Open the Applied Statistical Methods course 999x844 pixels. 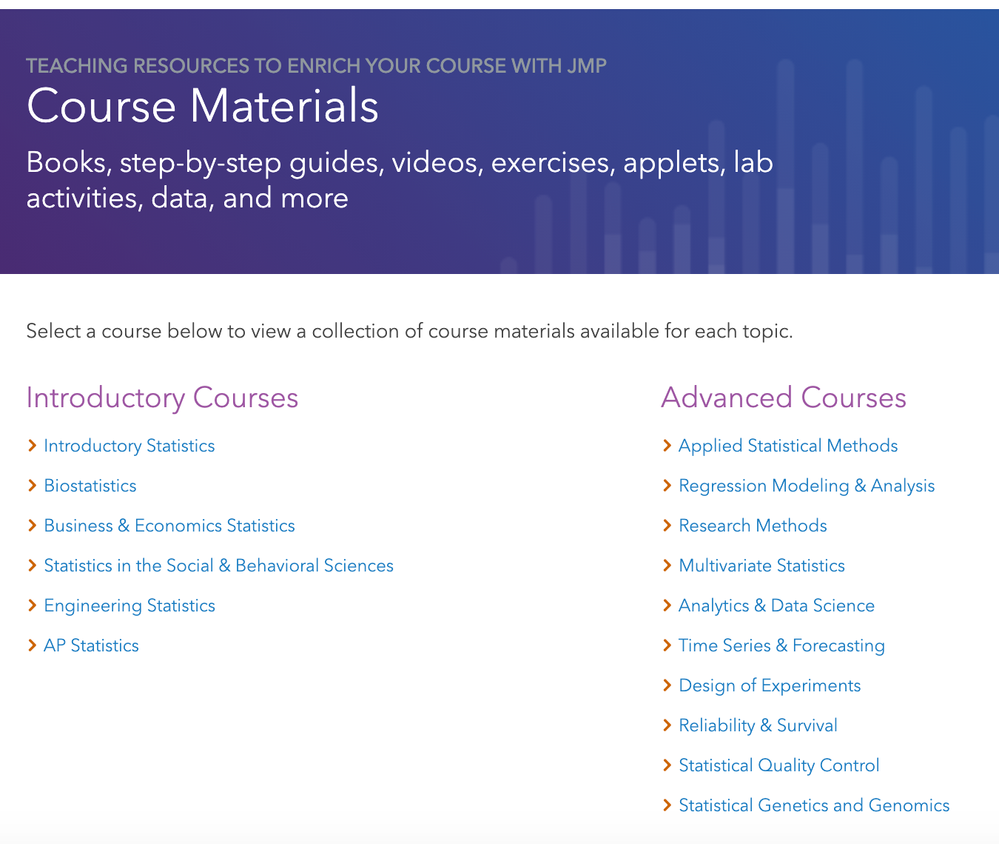click(788, 446)
